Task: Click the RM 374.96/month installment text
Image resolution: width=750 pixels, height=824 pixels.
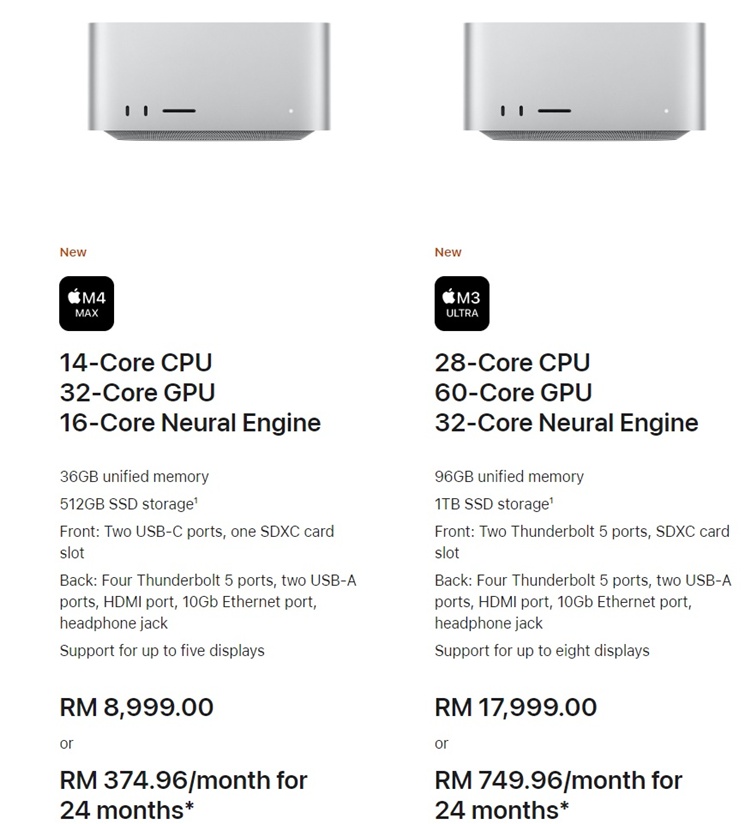Action: (x=183, y=795)
